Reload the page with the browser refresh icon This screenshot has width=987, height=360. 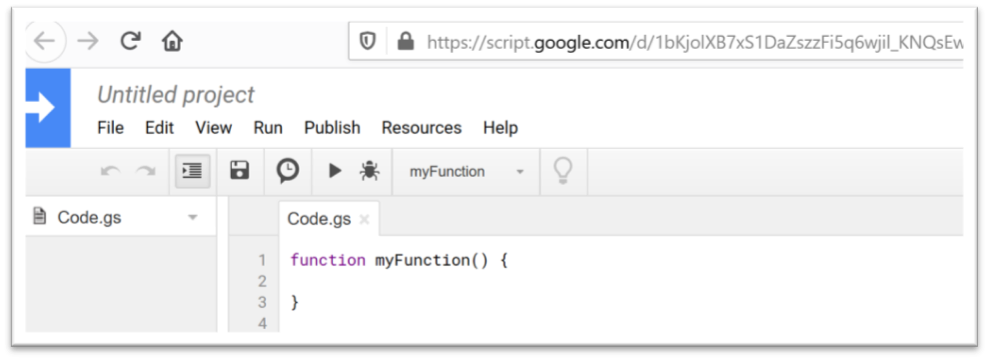[x=130, y=42]
